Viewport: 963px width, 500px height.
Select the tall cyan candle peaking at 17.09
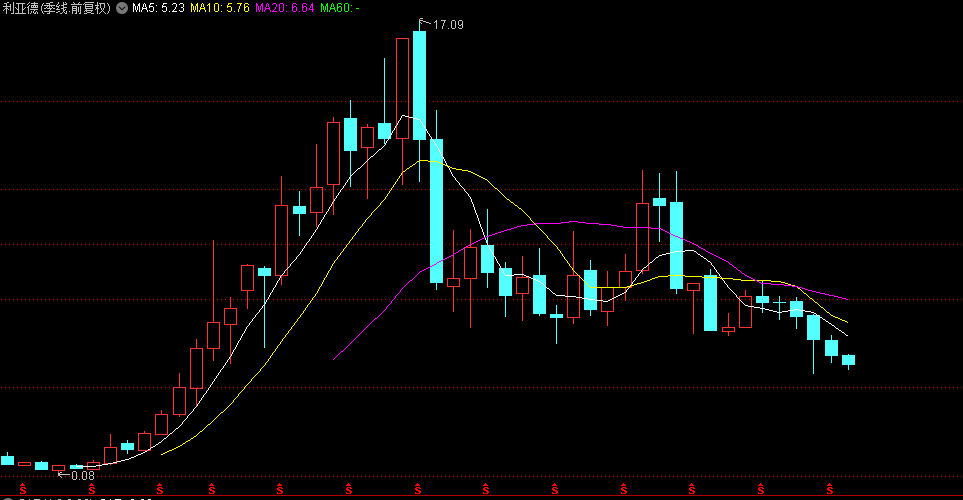419,85
